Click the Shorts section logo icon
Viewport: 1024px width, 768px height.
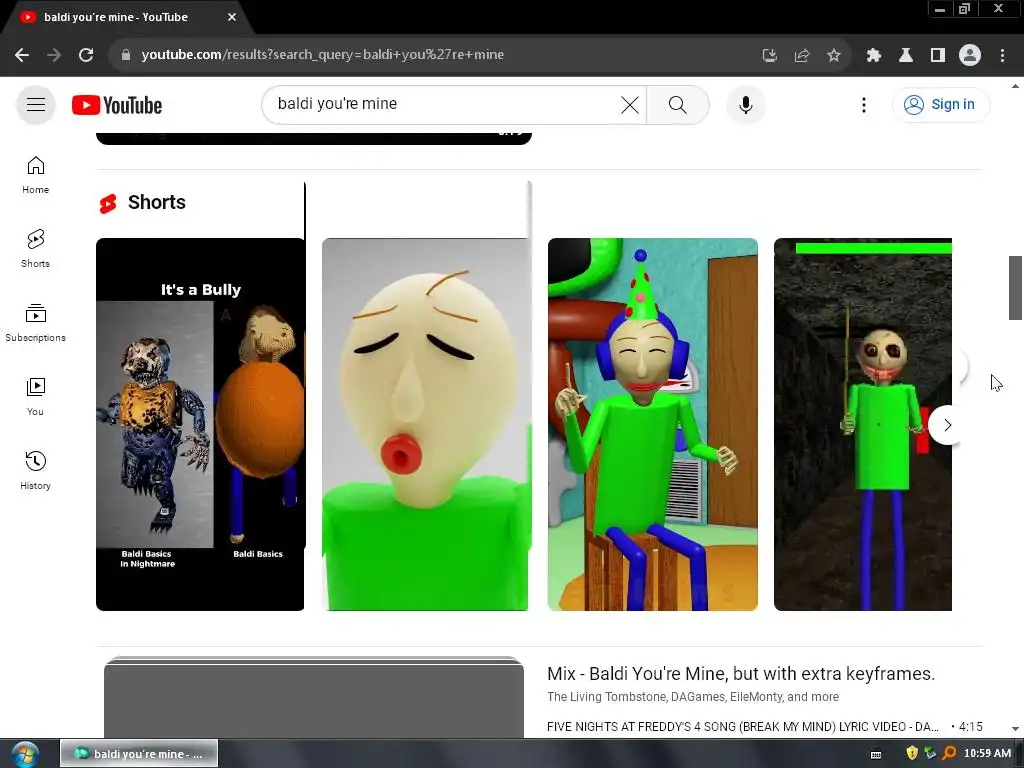pos(108,203)
